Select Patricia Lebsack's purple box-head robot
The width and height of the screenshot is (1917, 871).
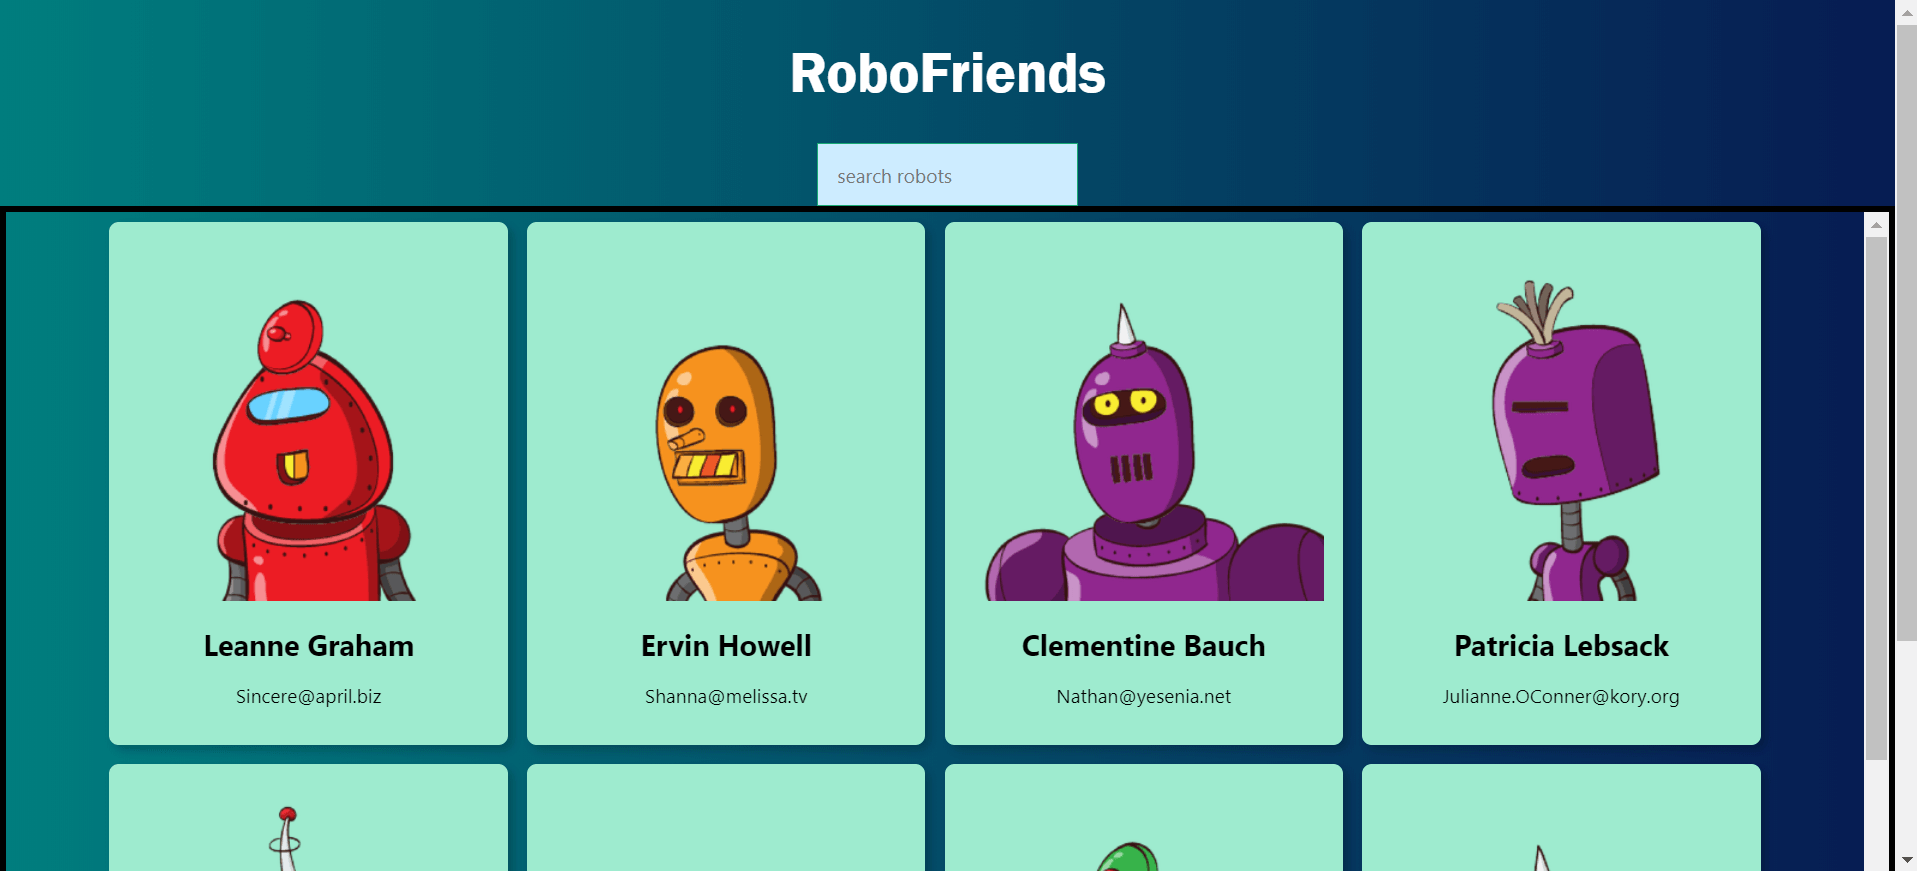(x=1575, y=440)
